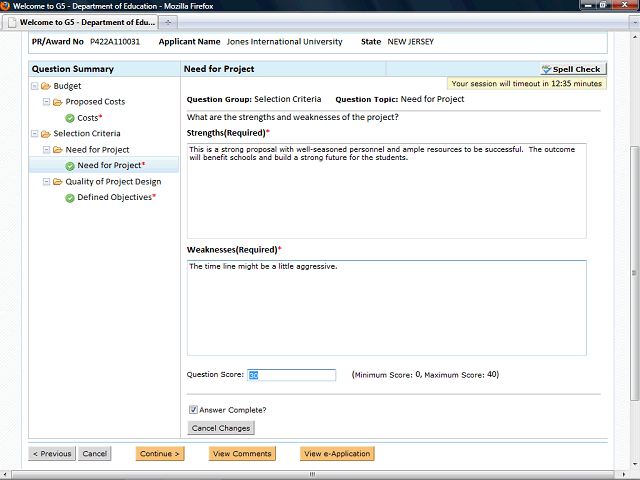Collapse the Budget tree node
The width and height of the screenshot is (640, 480).
click(x=35, y=86)
